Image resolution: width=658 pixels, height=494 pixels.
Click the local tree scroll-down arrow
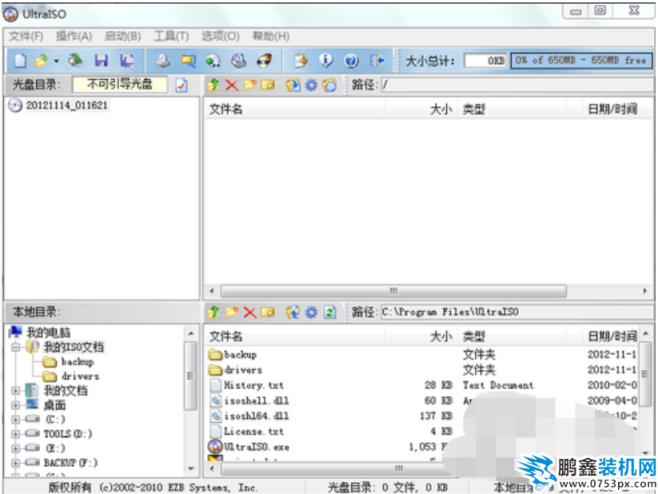[x=191, y=469]
